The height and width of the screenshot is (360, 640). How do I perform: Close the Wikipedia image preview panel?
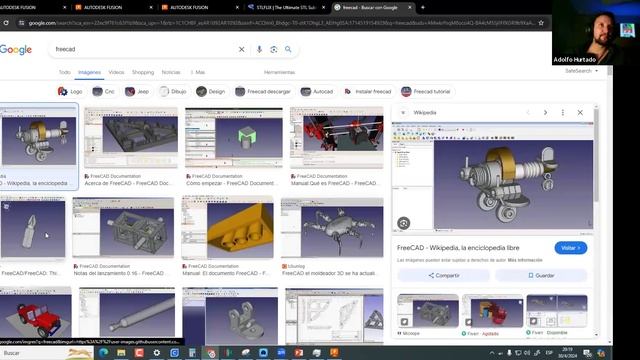(x=580, y=112)
